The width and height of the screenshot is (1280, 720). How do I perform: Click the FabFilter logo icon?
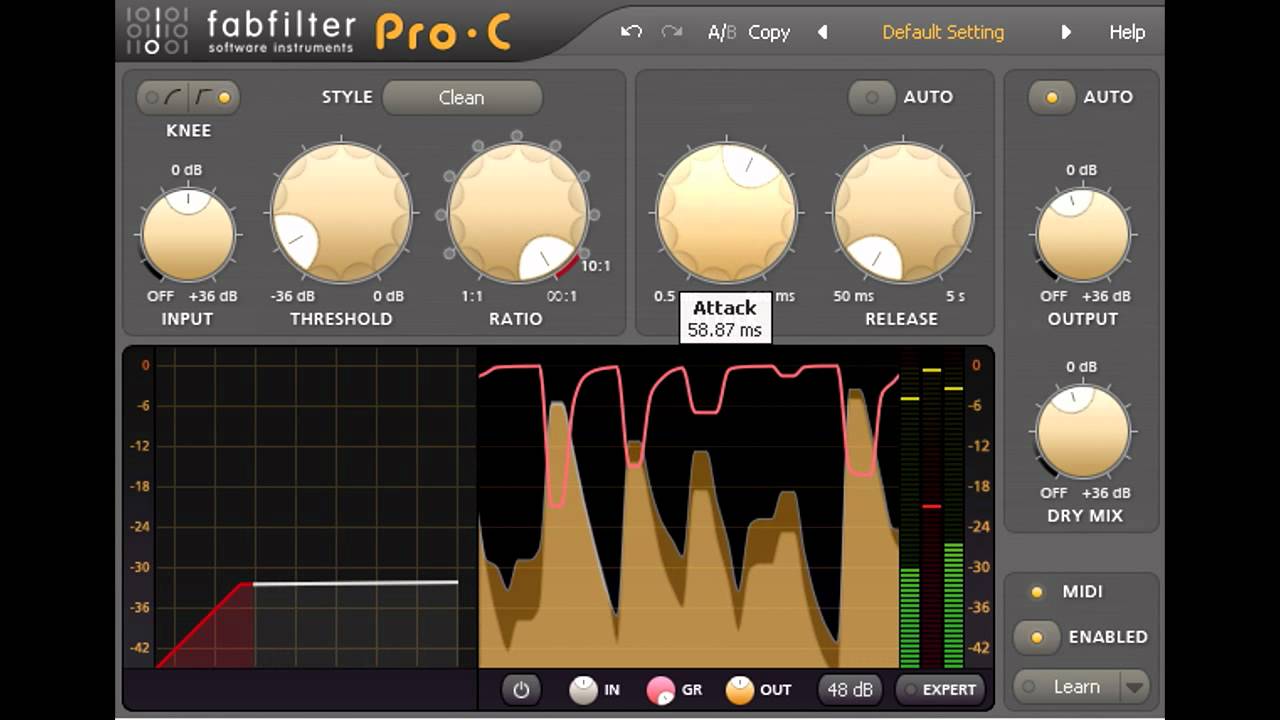pos(157,30)
